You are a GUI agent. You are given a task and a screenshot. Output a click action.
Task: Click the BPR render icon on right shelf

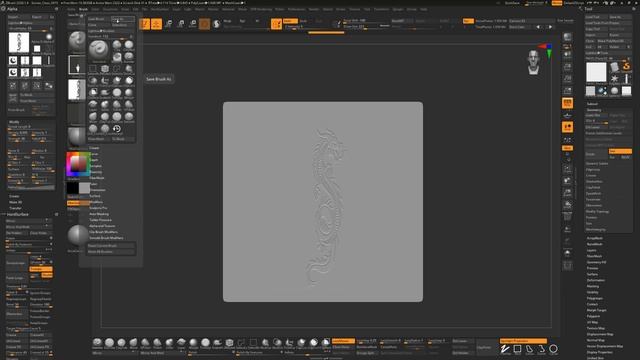tap(567, 37)
